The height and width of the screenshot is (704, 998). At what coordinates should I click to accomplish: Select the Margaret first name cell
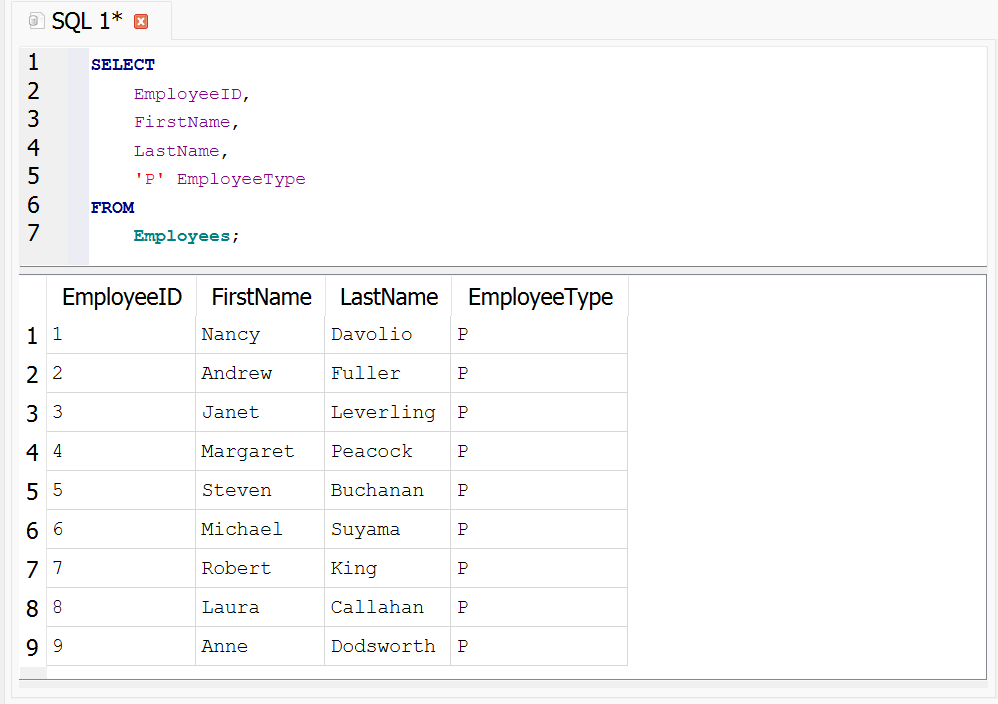[247, 452]
